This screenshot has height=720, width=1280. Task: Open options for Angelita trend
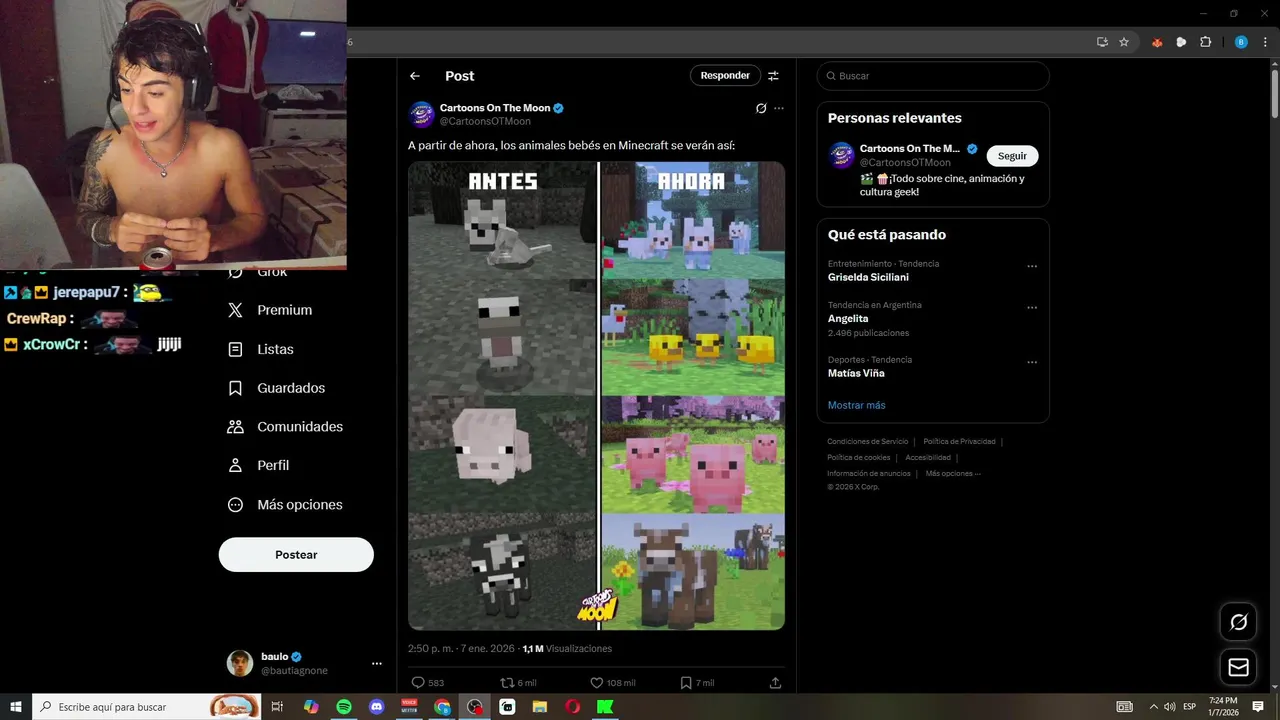[1032, 307]
